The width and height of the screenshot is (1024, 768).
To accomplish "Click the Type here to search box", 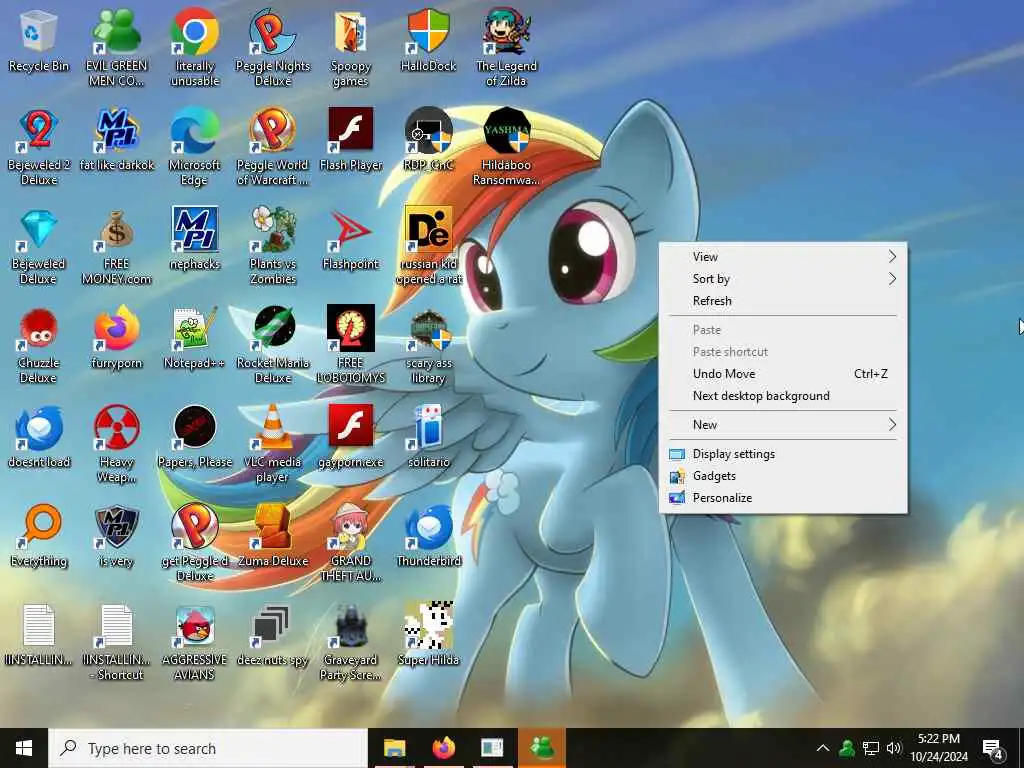I will point(208,748).
